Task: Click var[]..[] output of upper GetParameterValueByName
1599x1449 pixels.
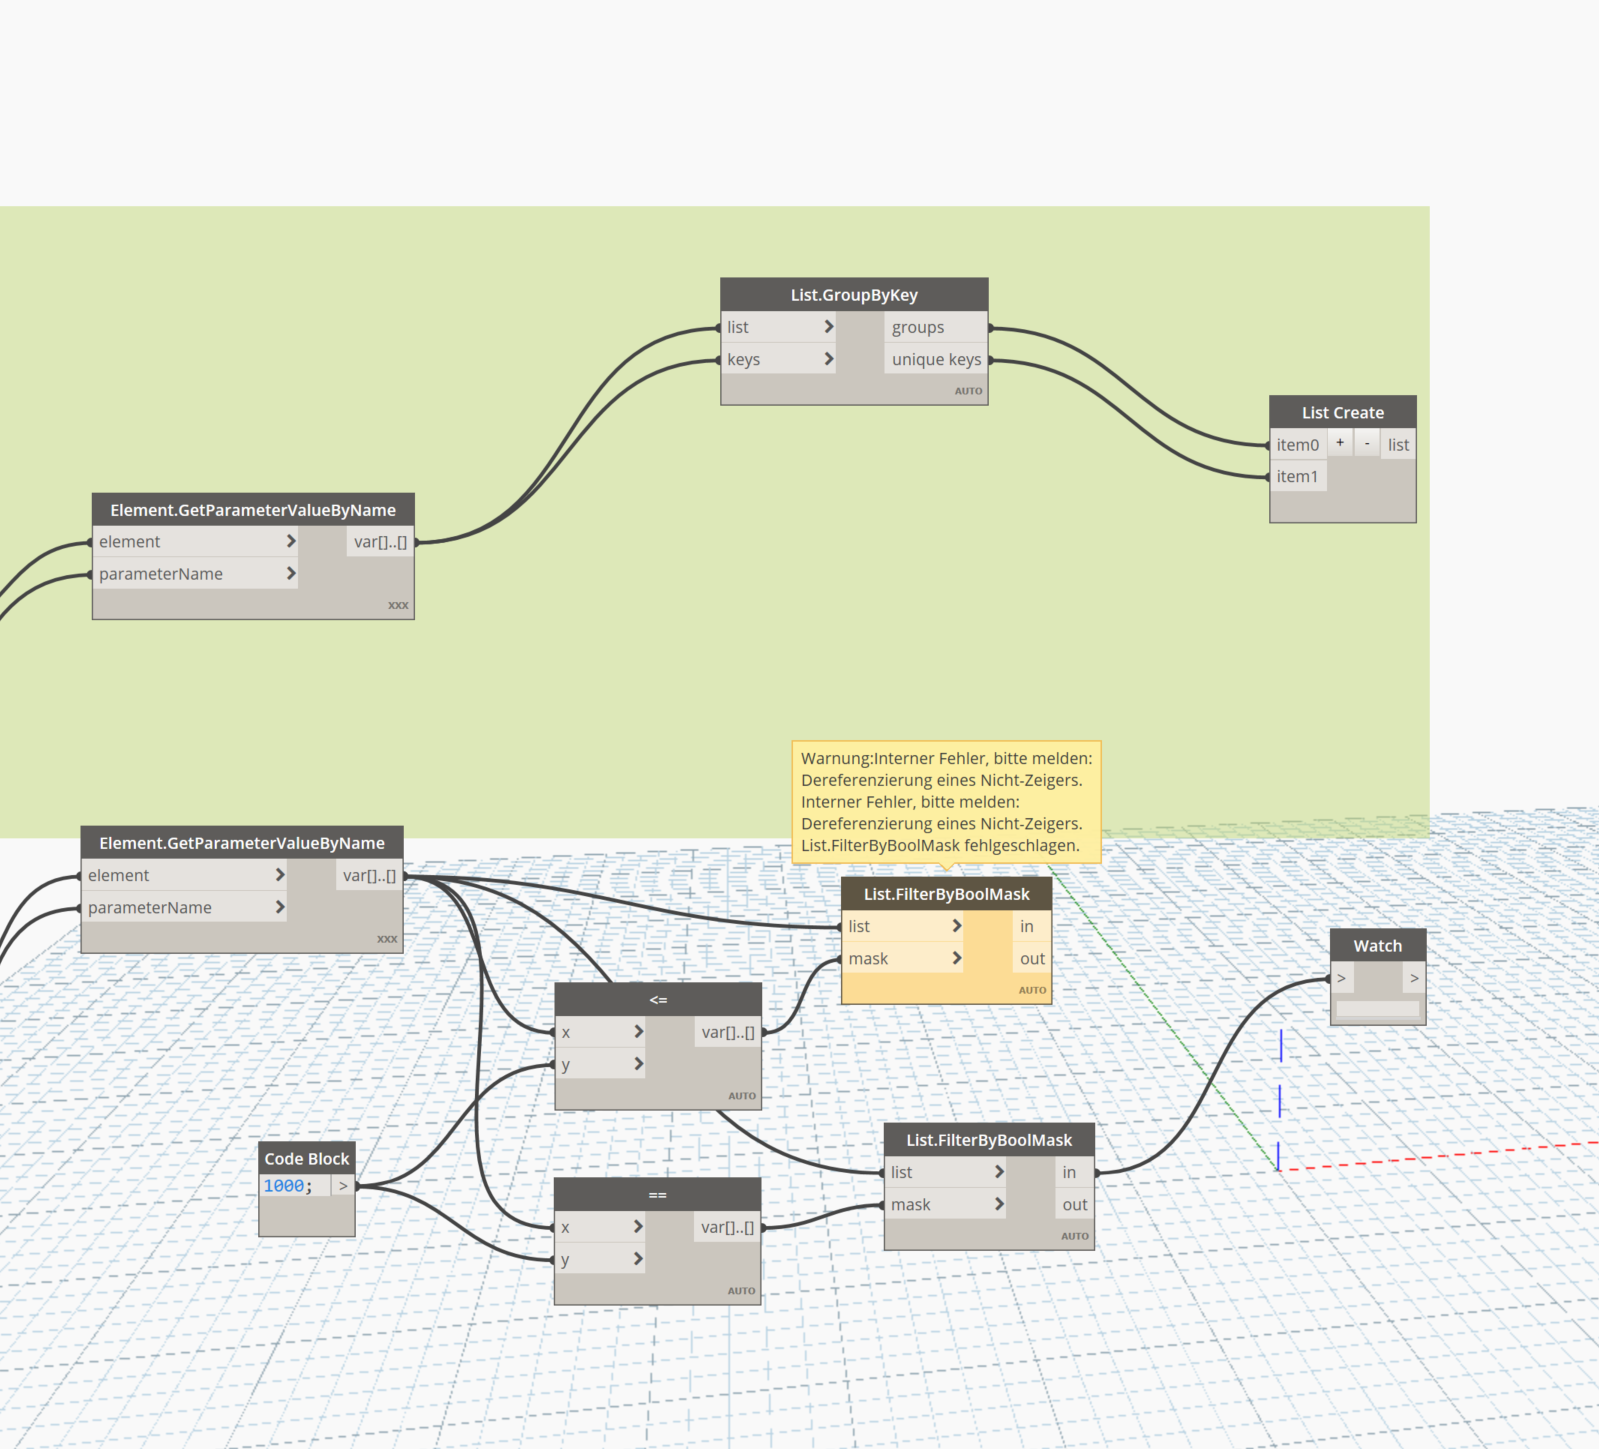Action: point(380,542)
